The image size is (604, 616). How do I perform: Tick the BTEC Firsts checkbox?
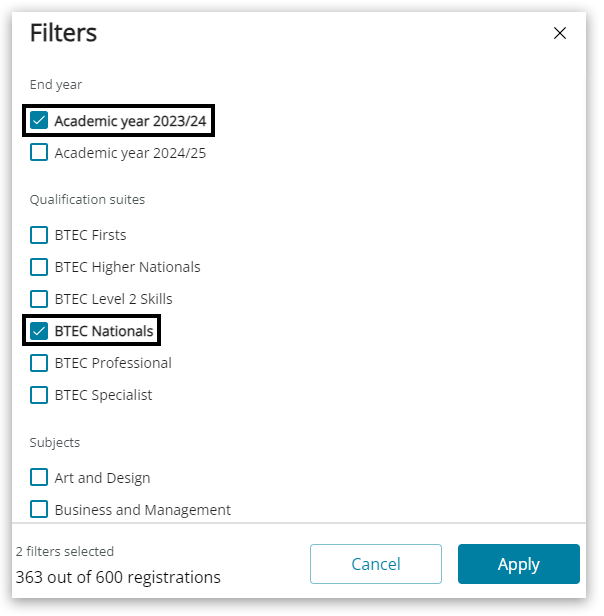point(39,235)
